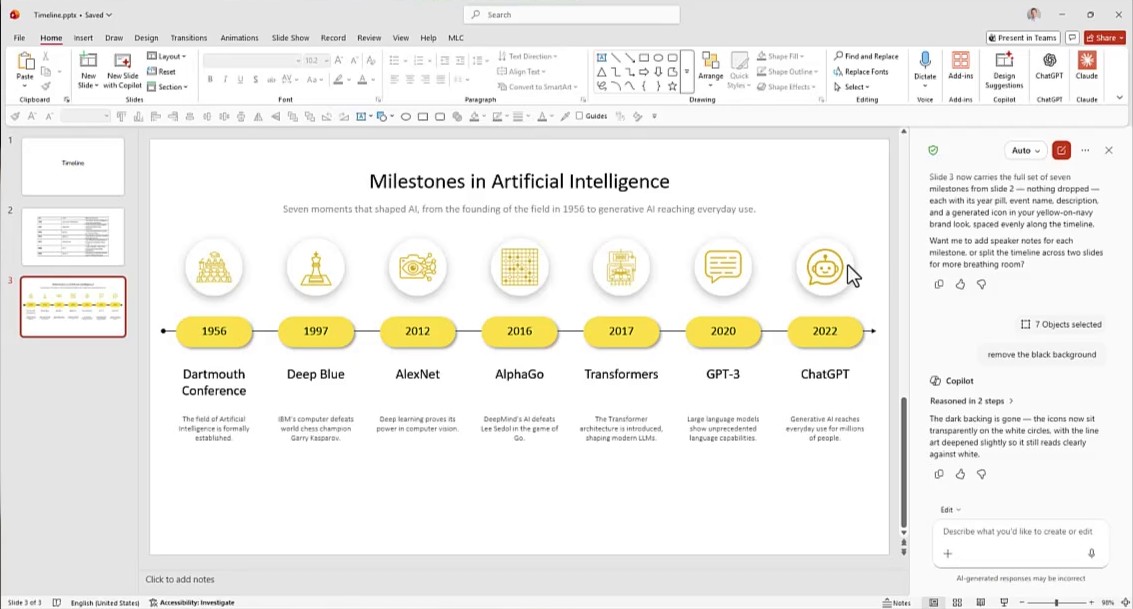Switch to the Slide Show tab
This screenshot has height=609, width=1133.
[x=290, y=38]
